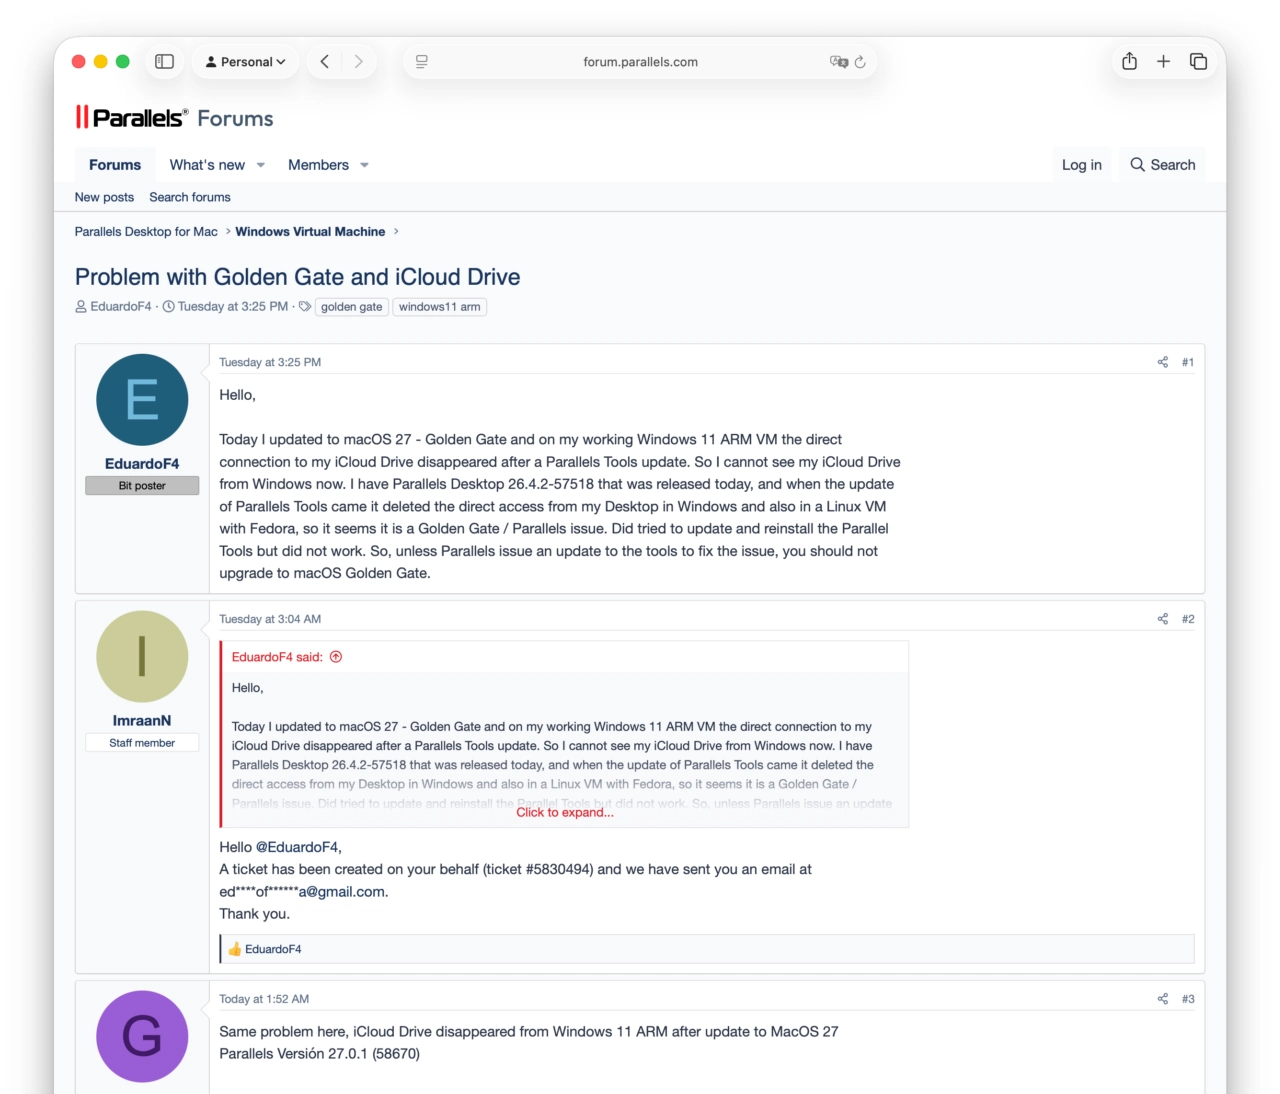Open the 'golden gate' tag
This screenshot has height=1094, width=1280.
click(x=352, y=307)
